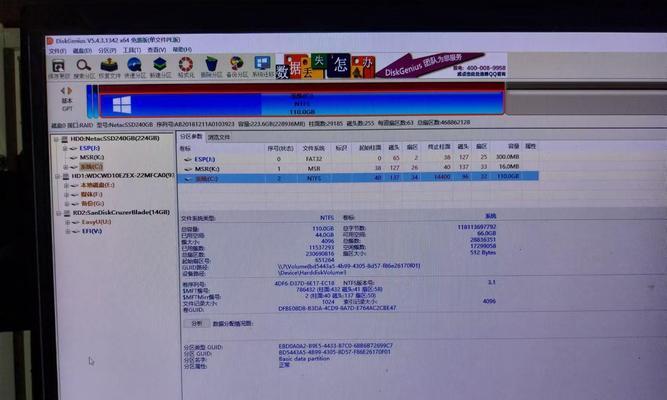Viewport: 667px width, 400px height.
Task: Click the 分析 button
Action: click(197, 323)
